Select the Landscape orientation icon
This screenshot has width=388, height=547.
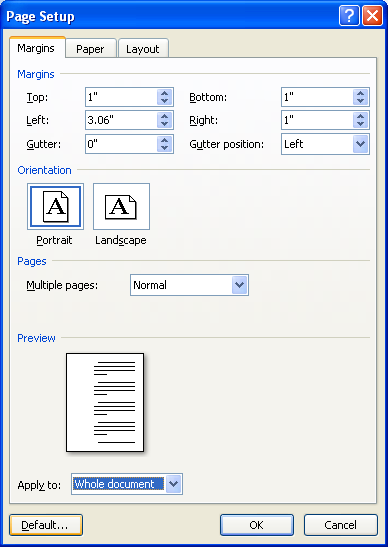click(x=121, y=207)
